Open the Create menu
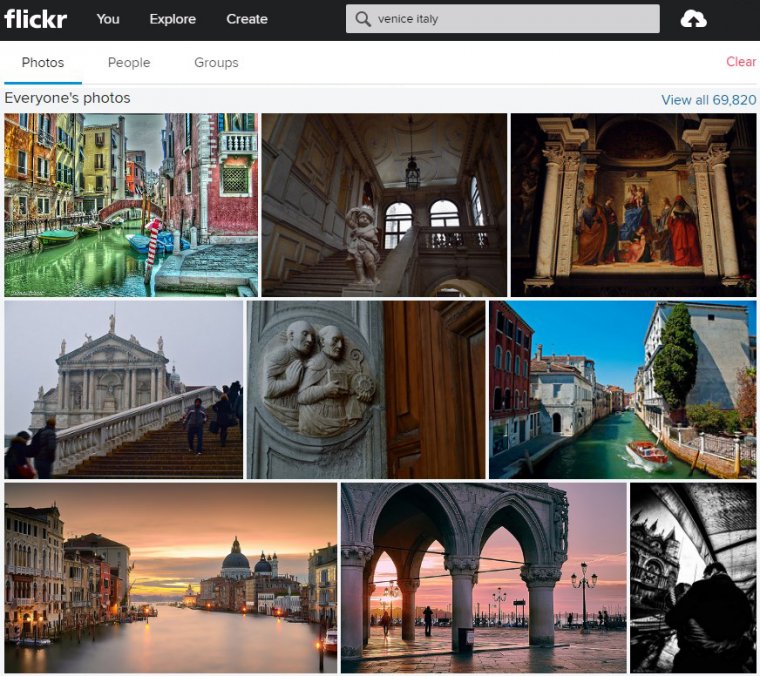760x676 pixels. point(247,19)
